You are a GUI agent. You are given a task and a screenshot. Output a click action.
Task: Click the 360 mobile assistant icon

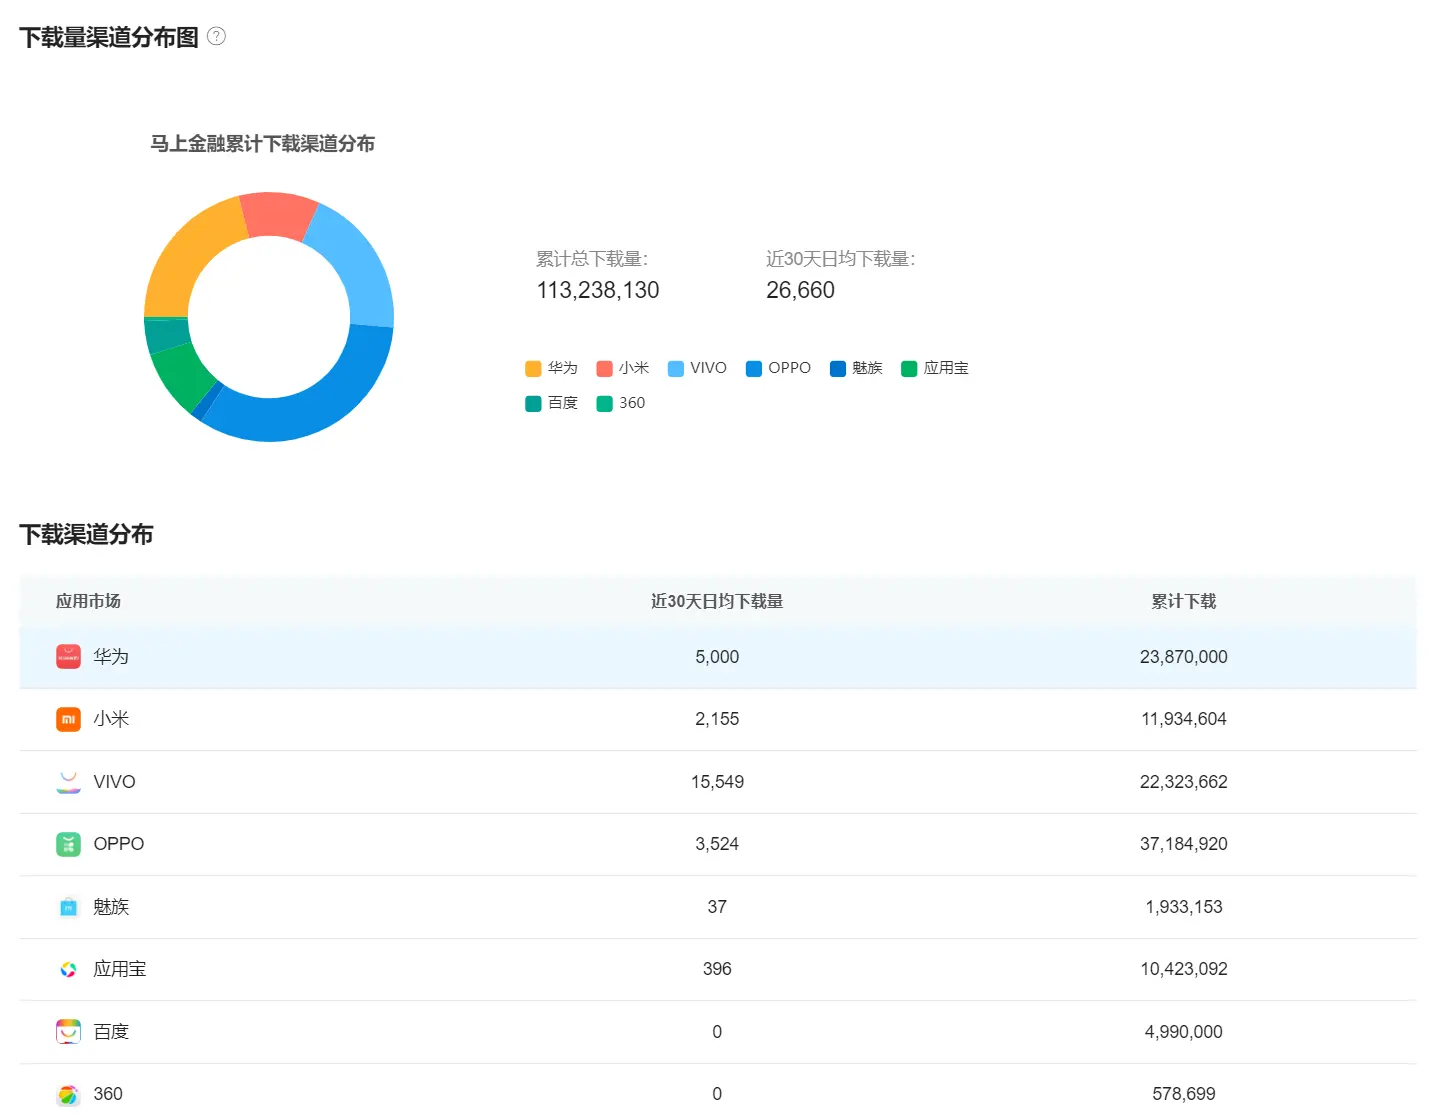coord(67,1094)
